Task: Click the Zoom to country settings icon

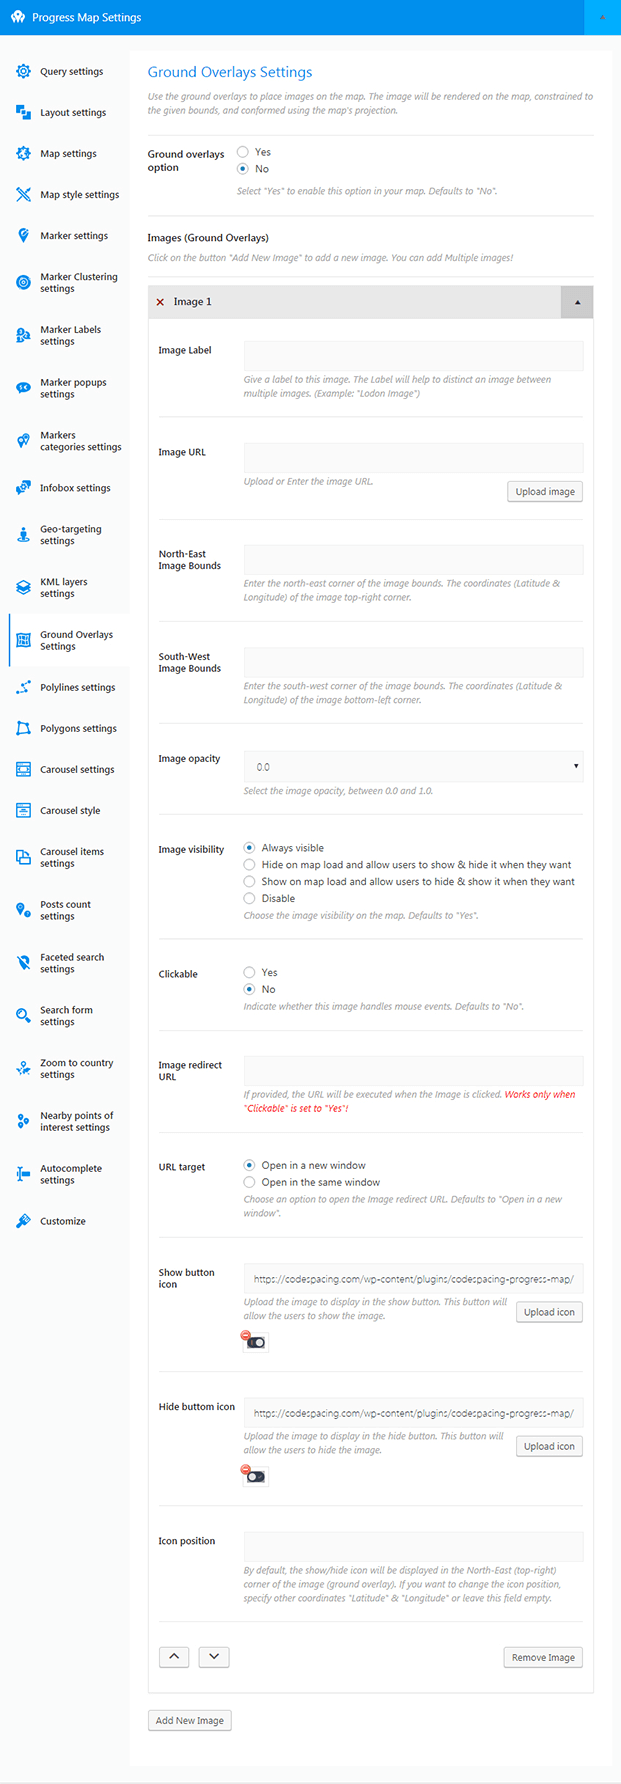Action: tap(23, 1069)
